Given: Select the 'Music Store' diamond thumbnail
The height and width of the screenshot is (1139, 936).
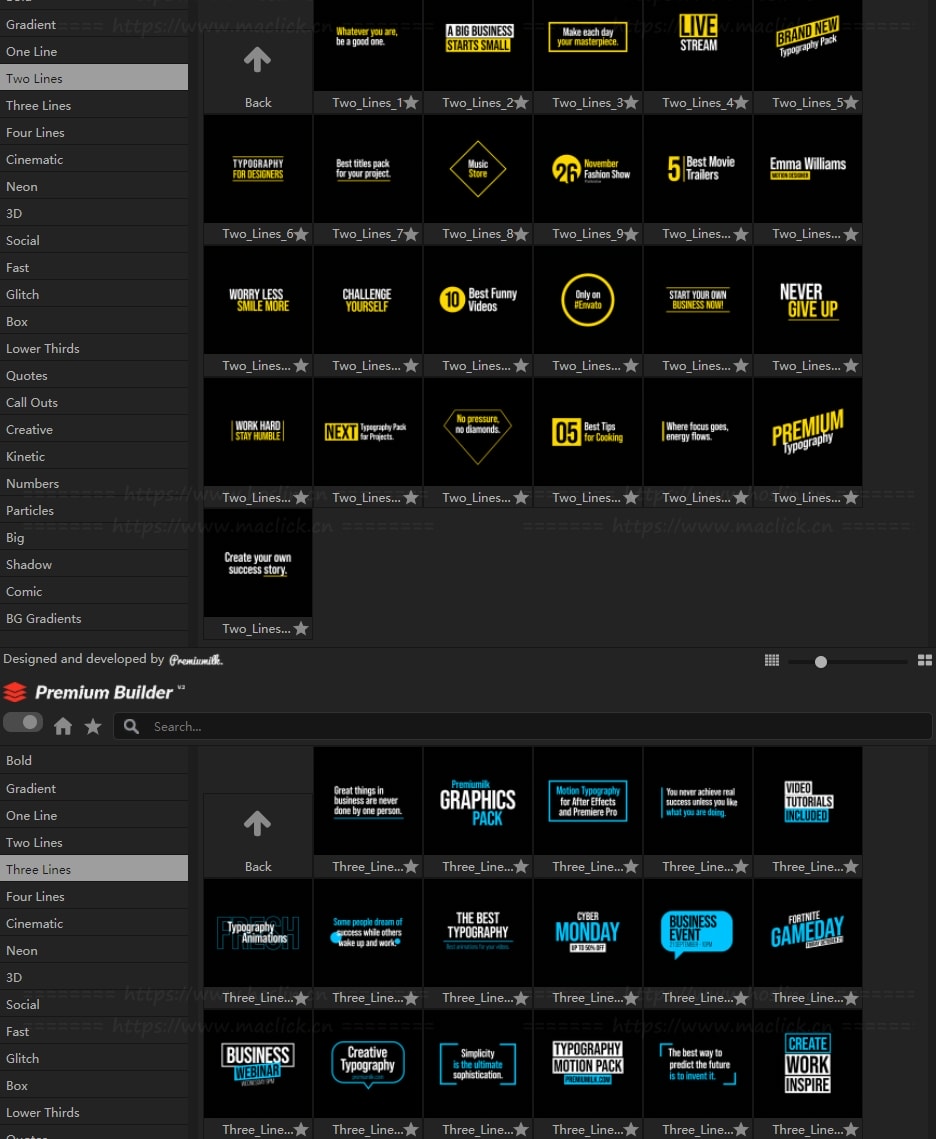Looking at the screenshot, I should 478,169.
